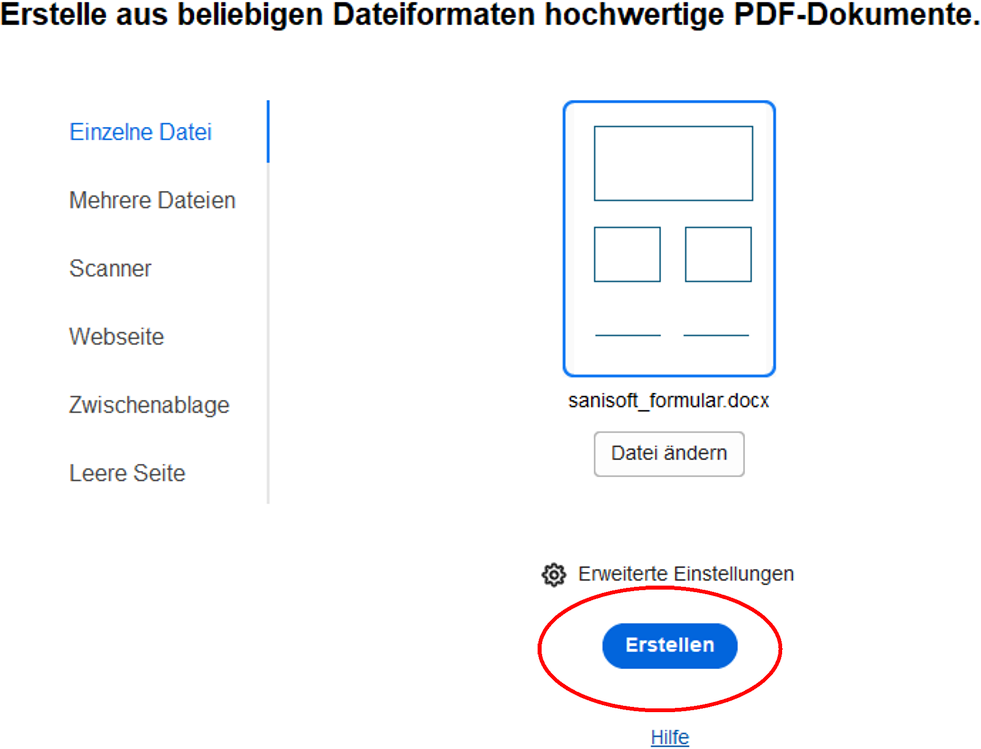Select the Einzelne Datei tab
Screen dimensions: 981x749
coord(140,132)
